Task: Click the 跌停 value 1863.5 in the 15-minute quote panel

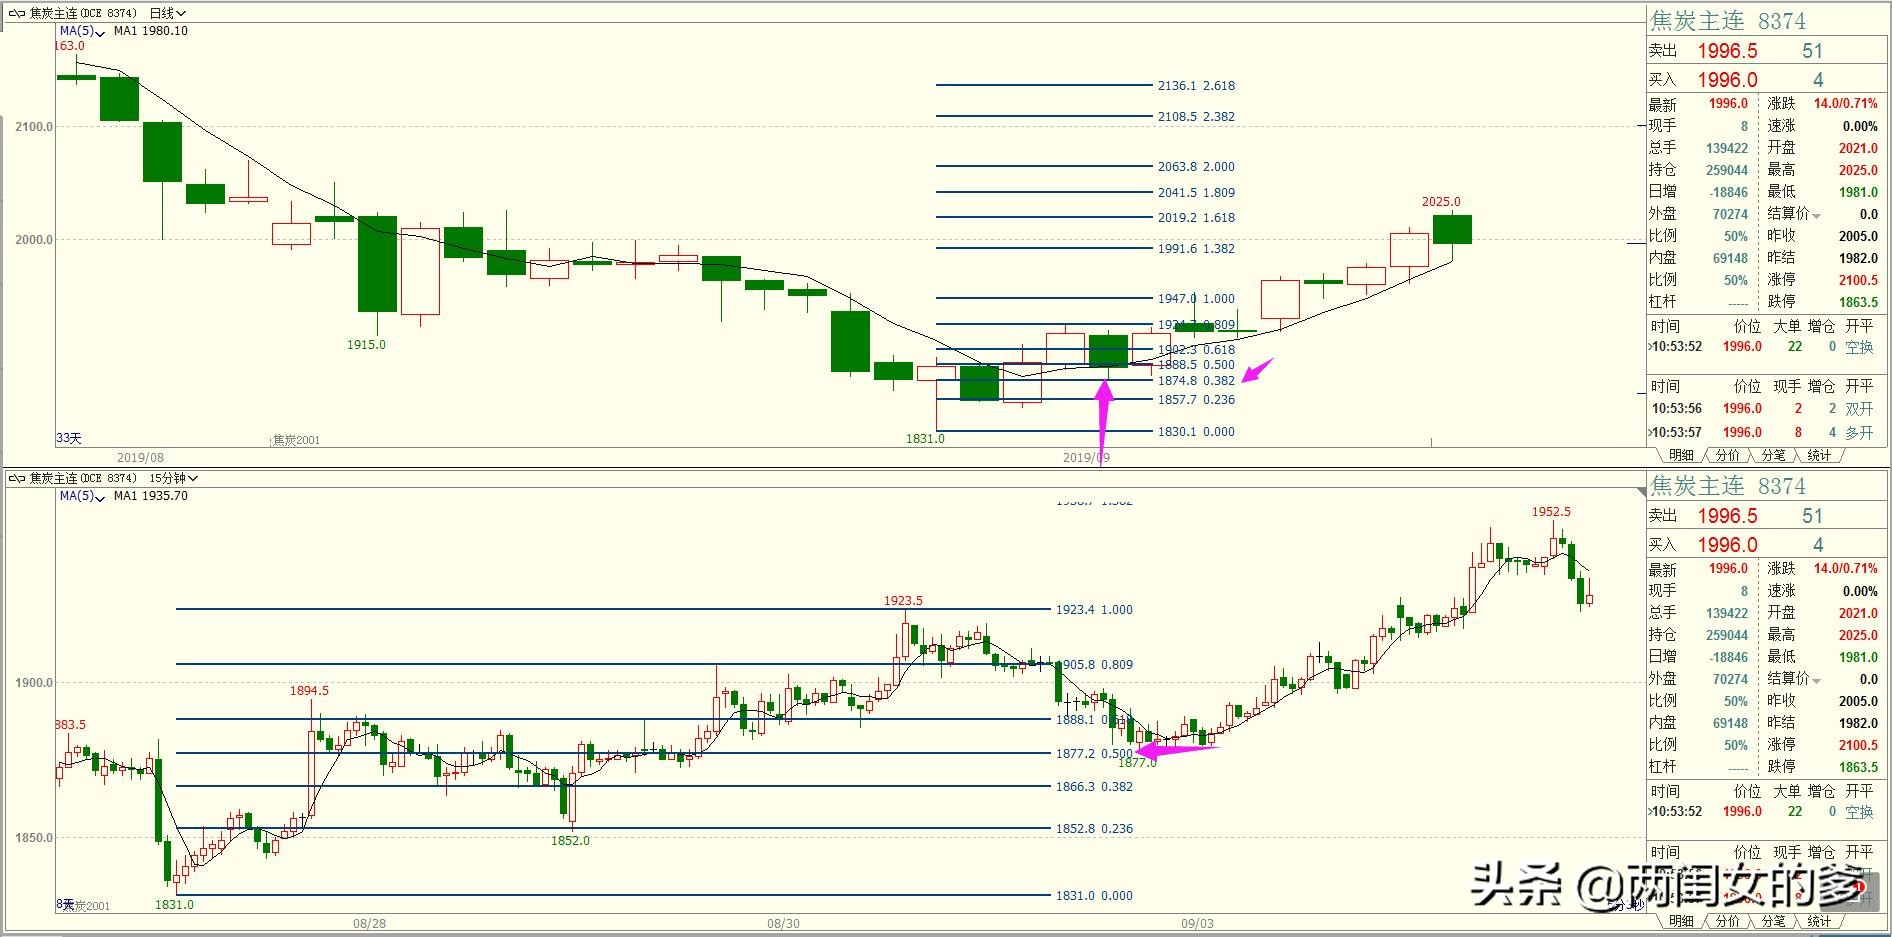Action: tap(1858, 767)
